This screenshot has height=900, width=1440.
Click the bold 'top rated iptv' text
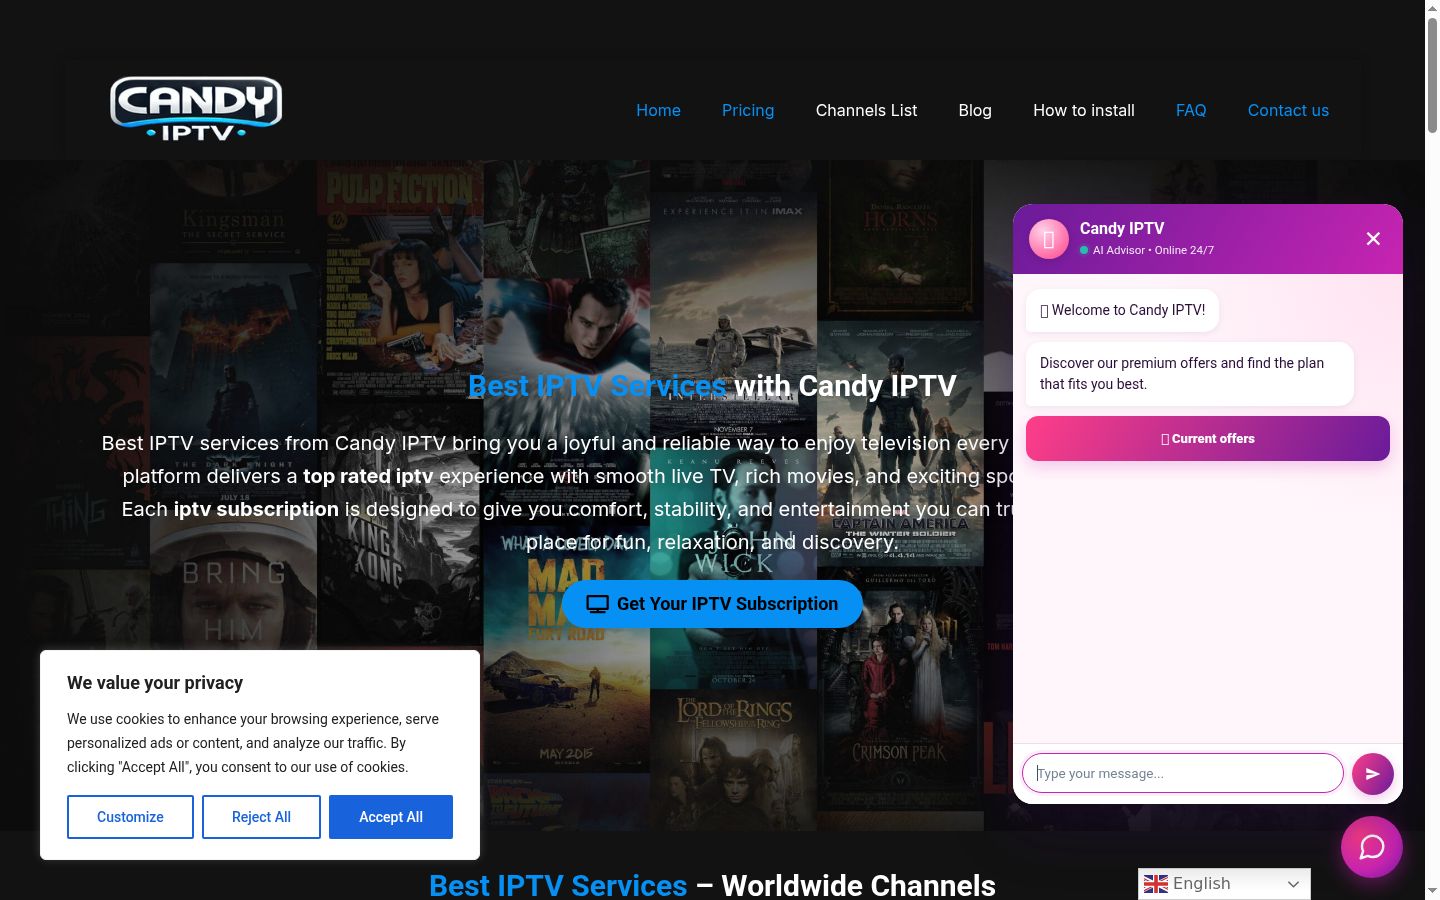click(x=368, y=476)
